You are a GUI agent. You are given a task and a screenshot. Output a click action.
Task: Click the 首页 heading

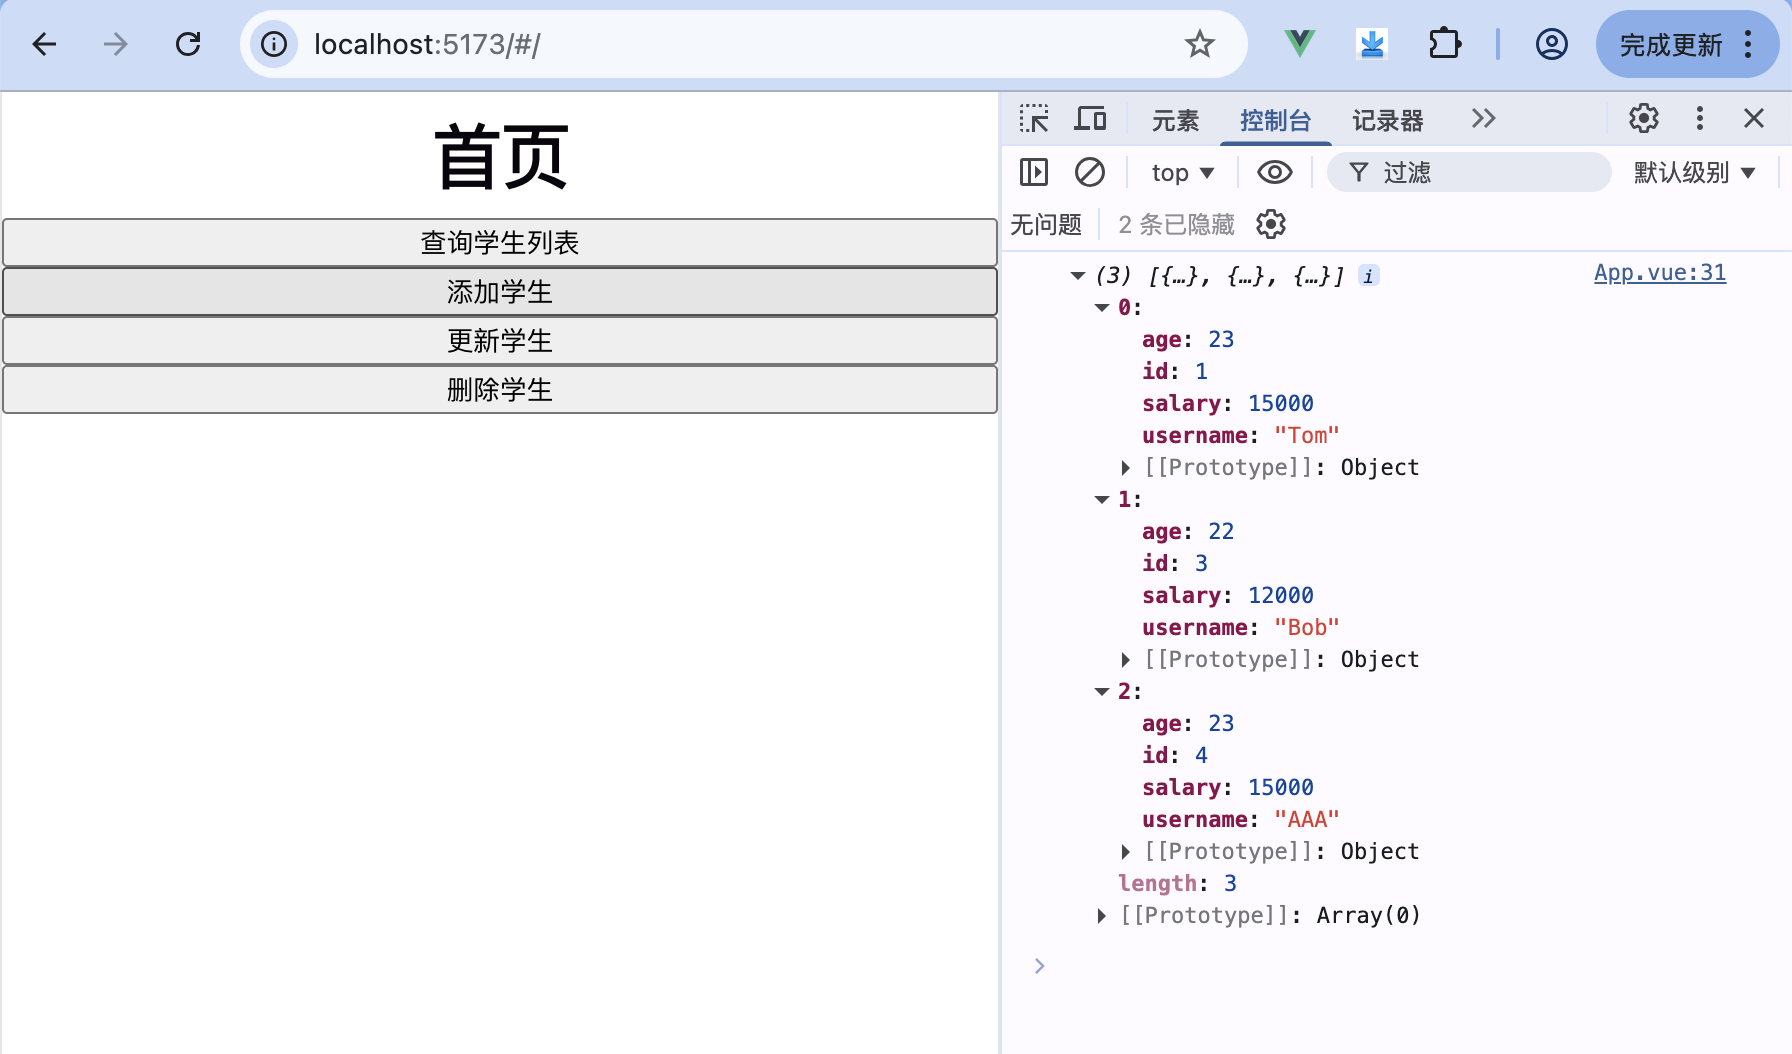tap(501, 156)
